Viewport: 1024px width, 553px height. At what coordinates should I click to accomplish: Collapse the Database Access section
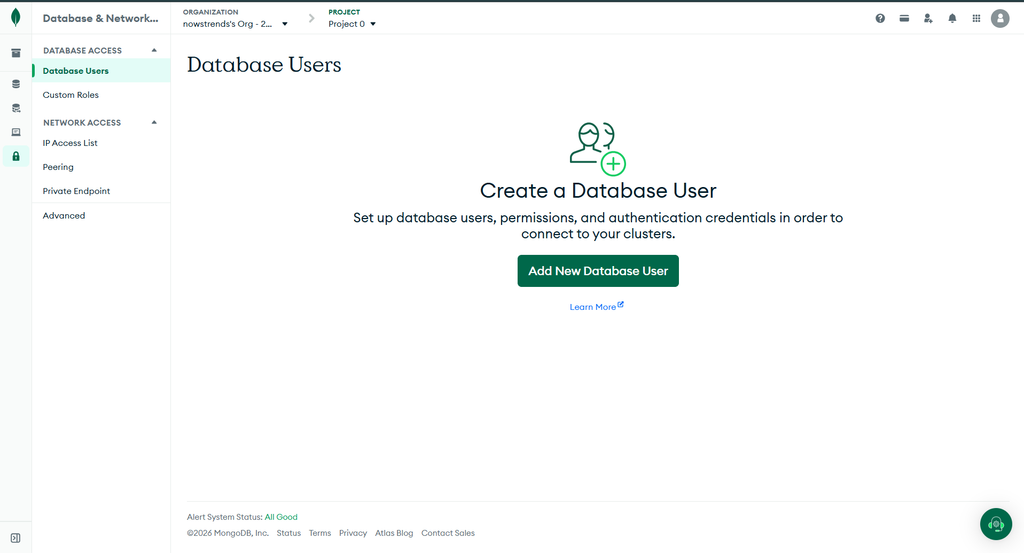pyautogui.click(x=154, y=50)
